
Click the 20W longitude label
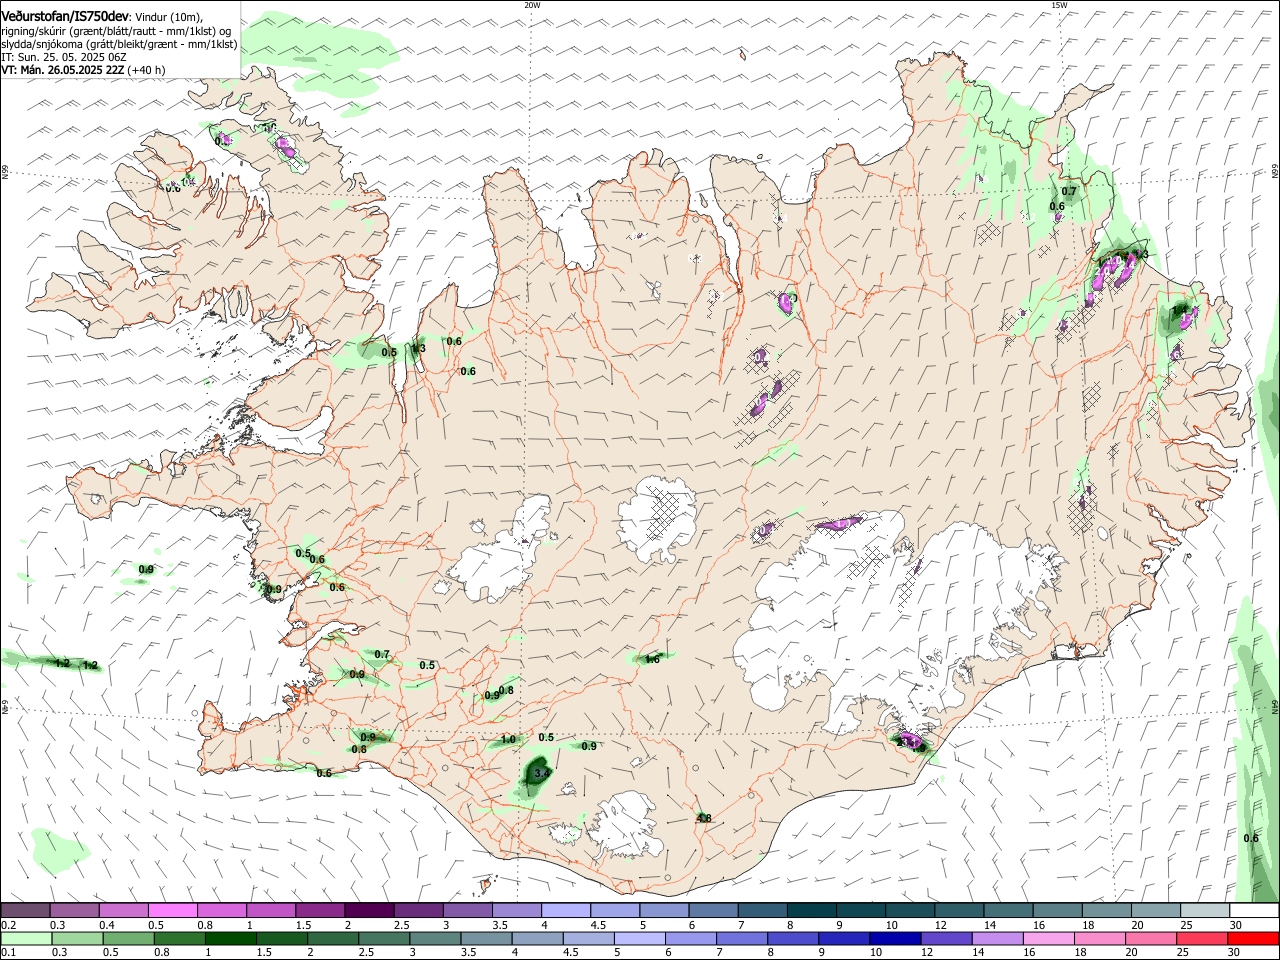(532, 5)
